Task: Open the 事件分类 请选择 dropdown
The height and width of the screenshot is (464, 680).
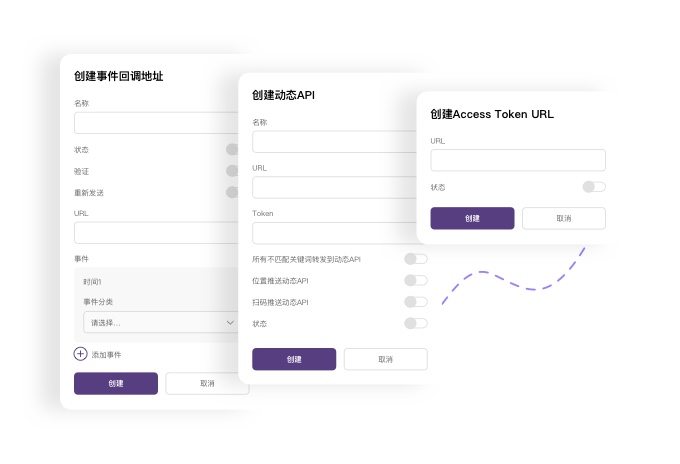Action: 160,322
